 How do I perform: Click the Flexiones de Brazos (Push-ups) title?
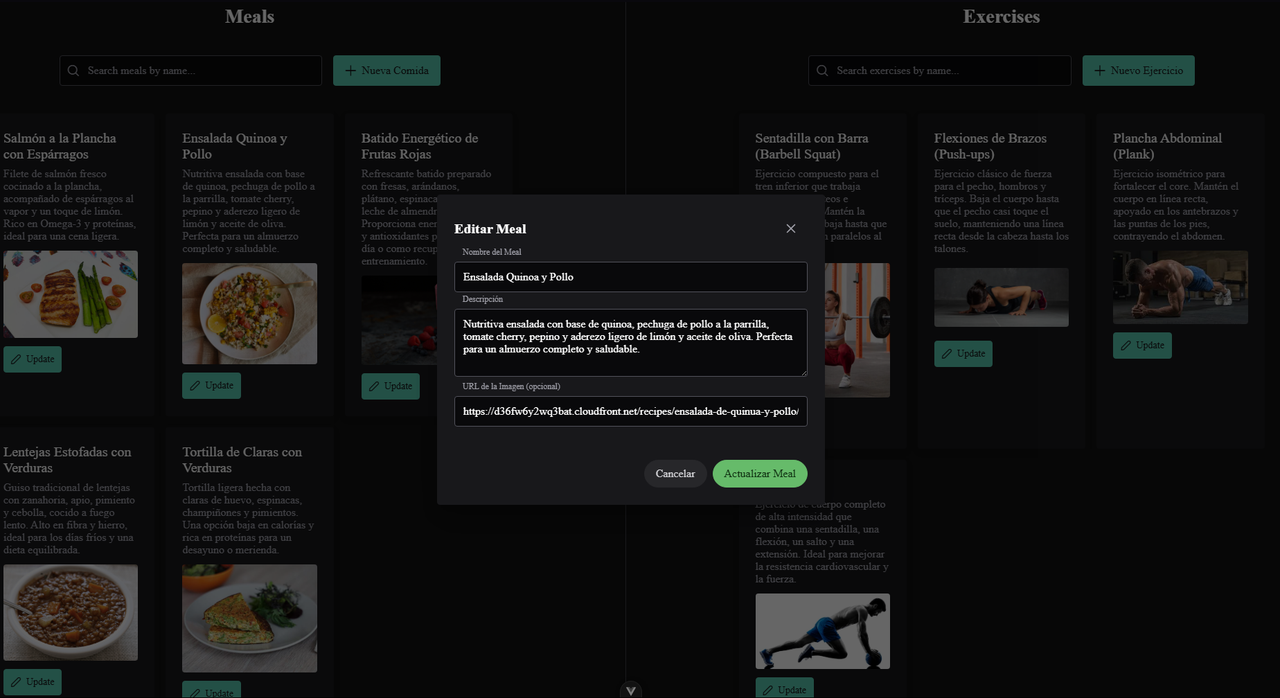click(990, 146)
